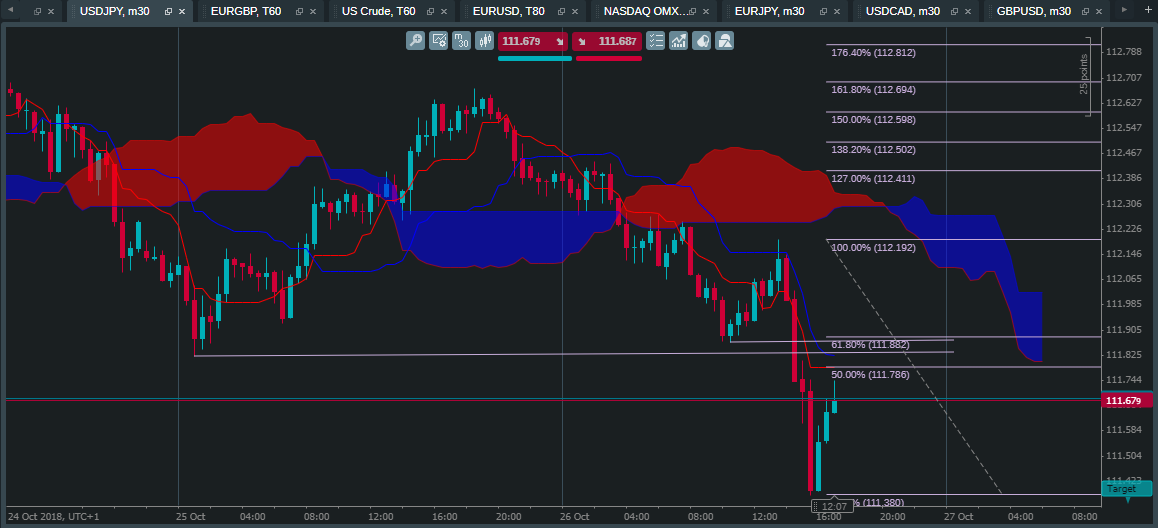
Task: Click the teal sentiment bar
Action: click(535, 58)
